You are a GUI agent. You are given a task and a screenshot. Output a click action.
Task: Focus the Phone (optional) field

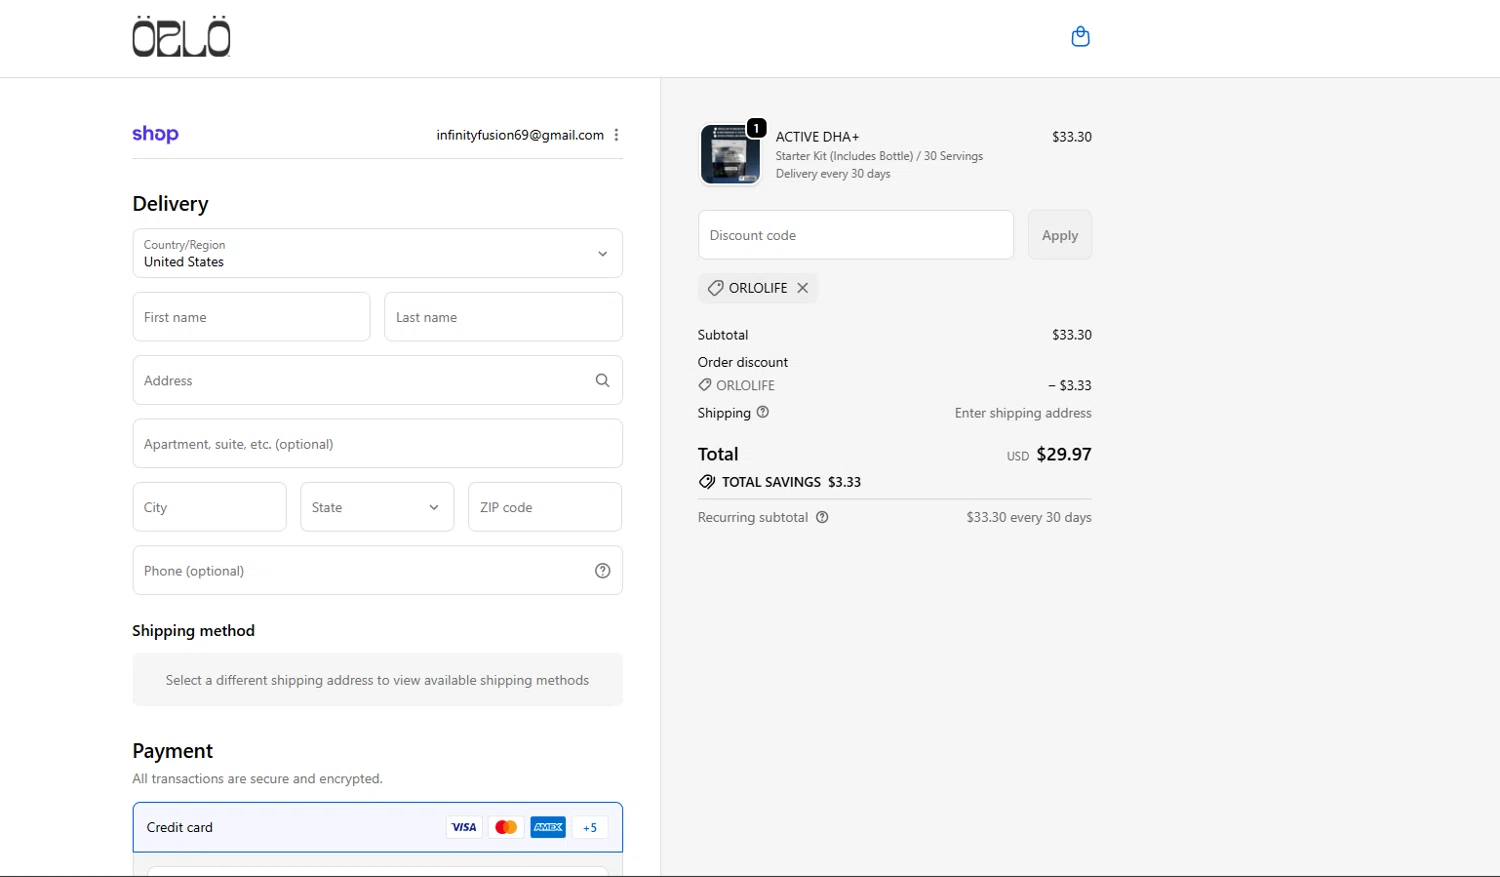pyautogui.click(x=377, y=570)
